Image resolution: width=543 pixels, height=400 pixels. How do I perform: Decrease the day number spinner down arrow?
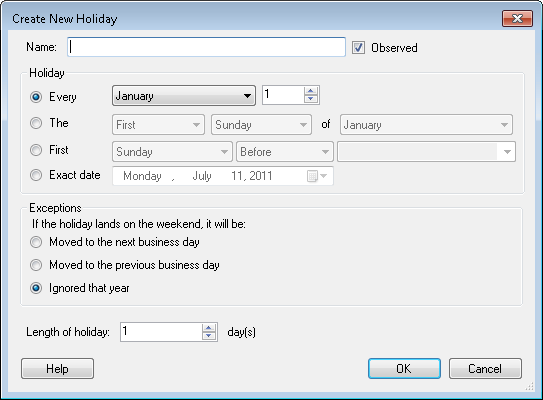coord(311,99)
